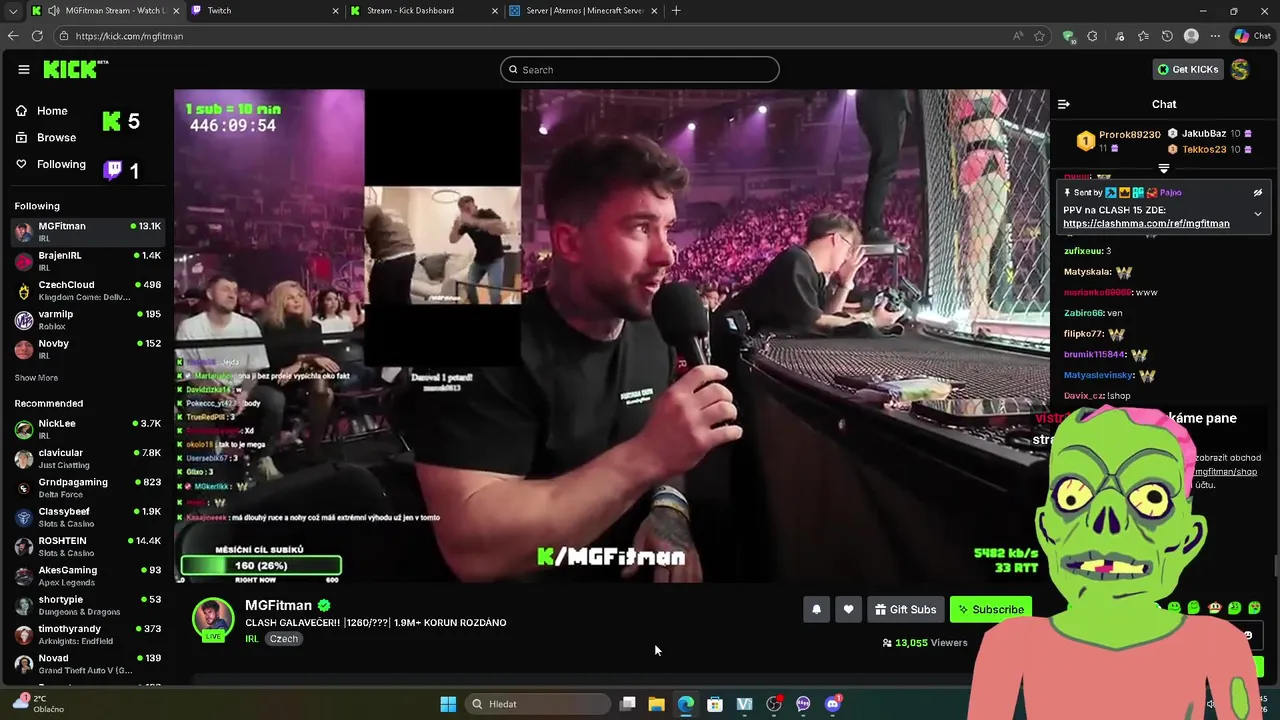Viewport: 1280px width, 720px height.
Task: Toggle Read Aloud in address bar
Action: (1018, 36)
